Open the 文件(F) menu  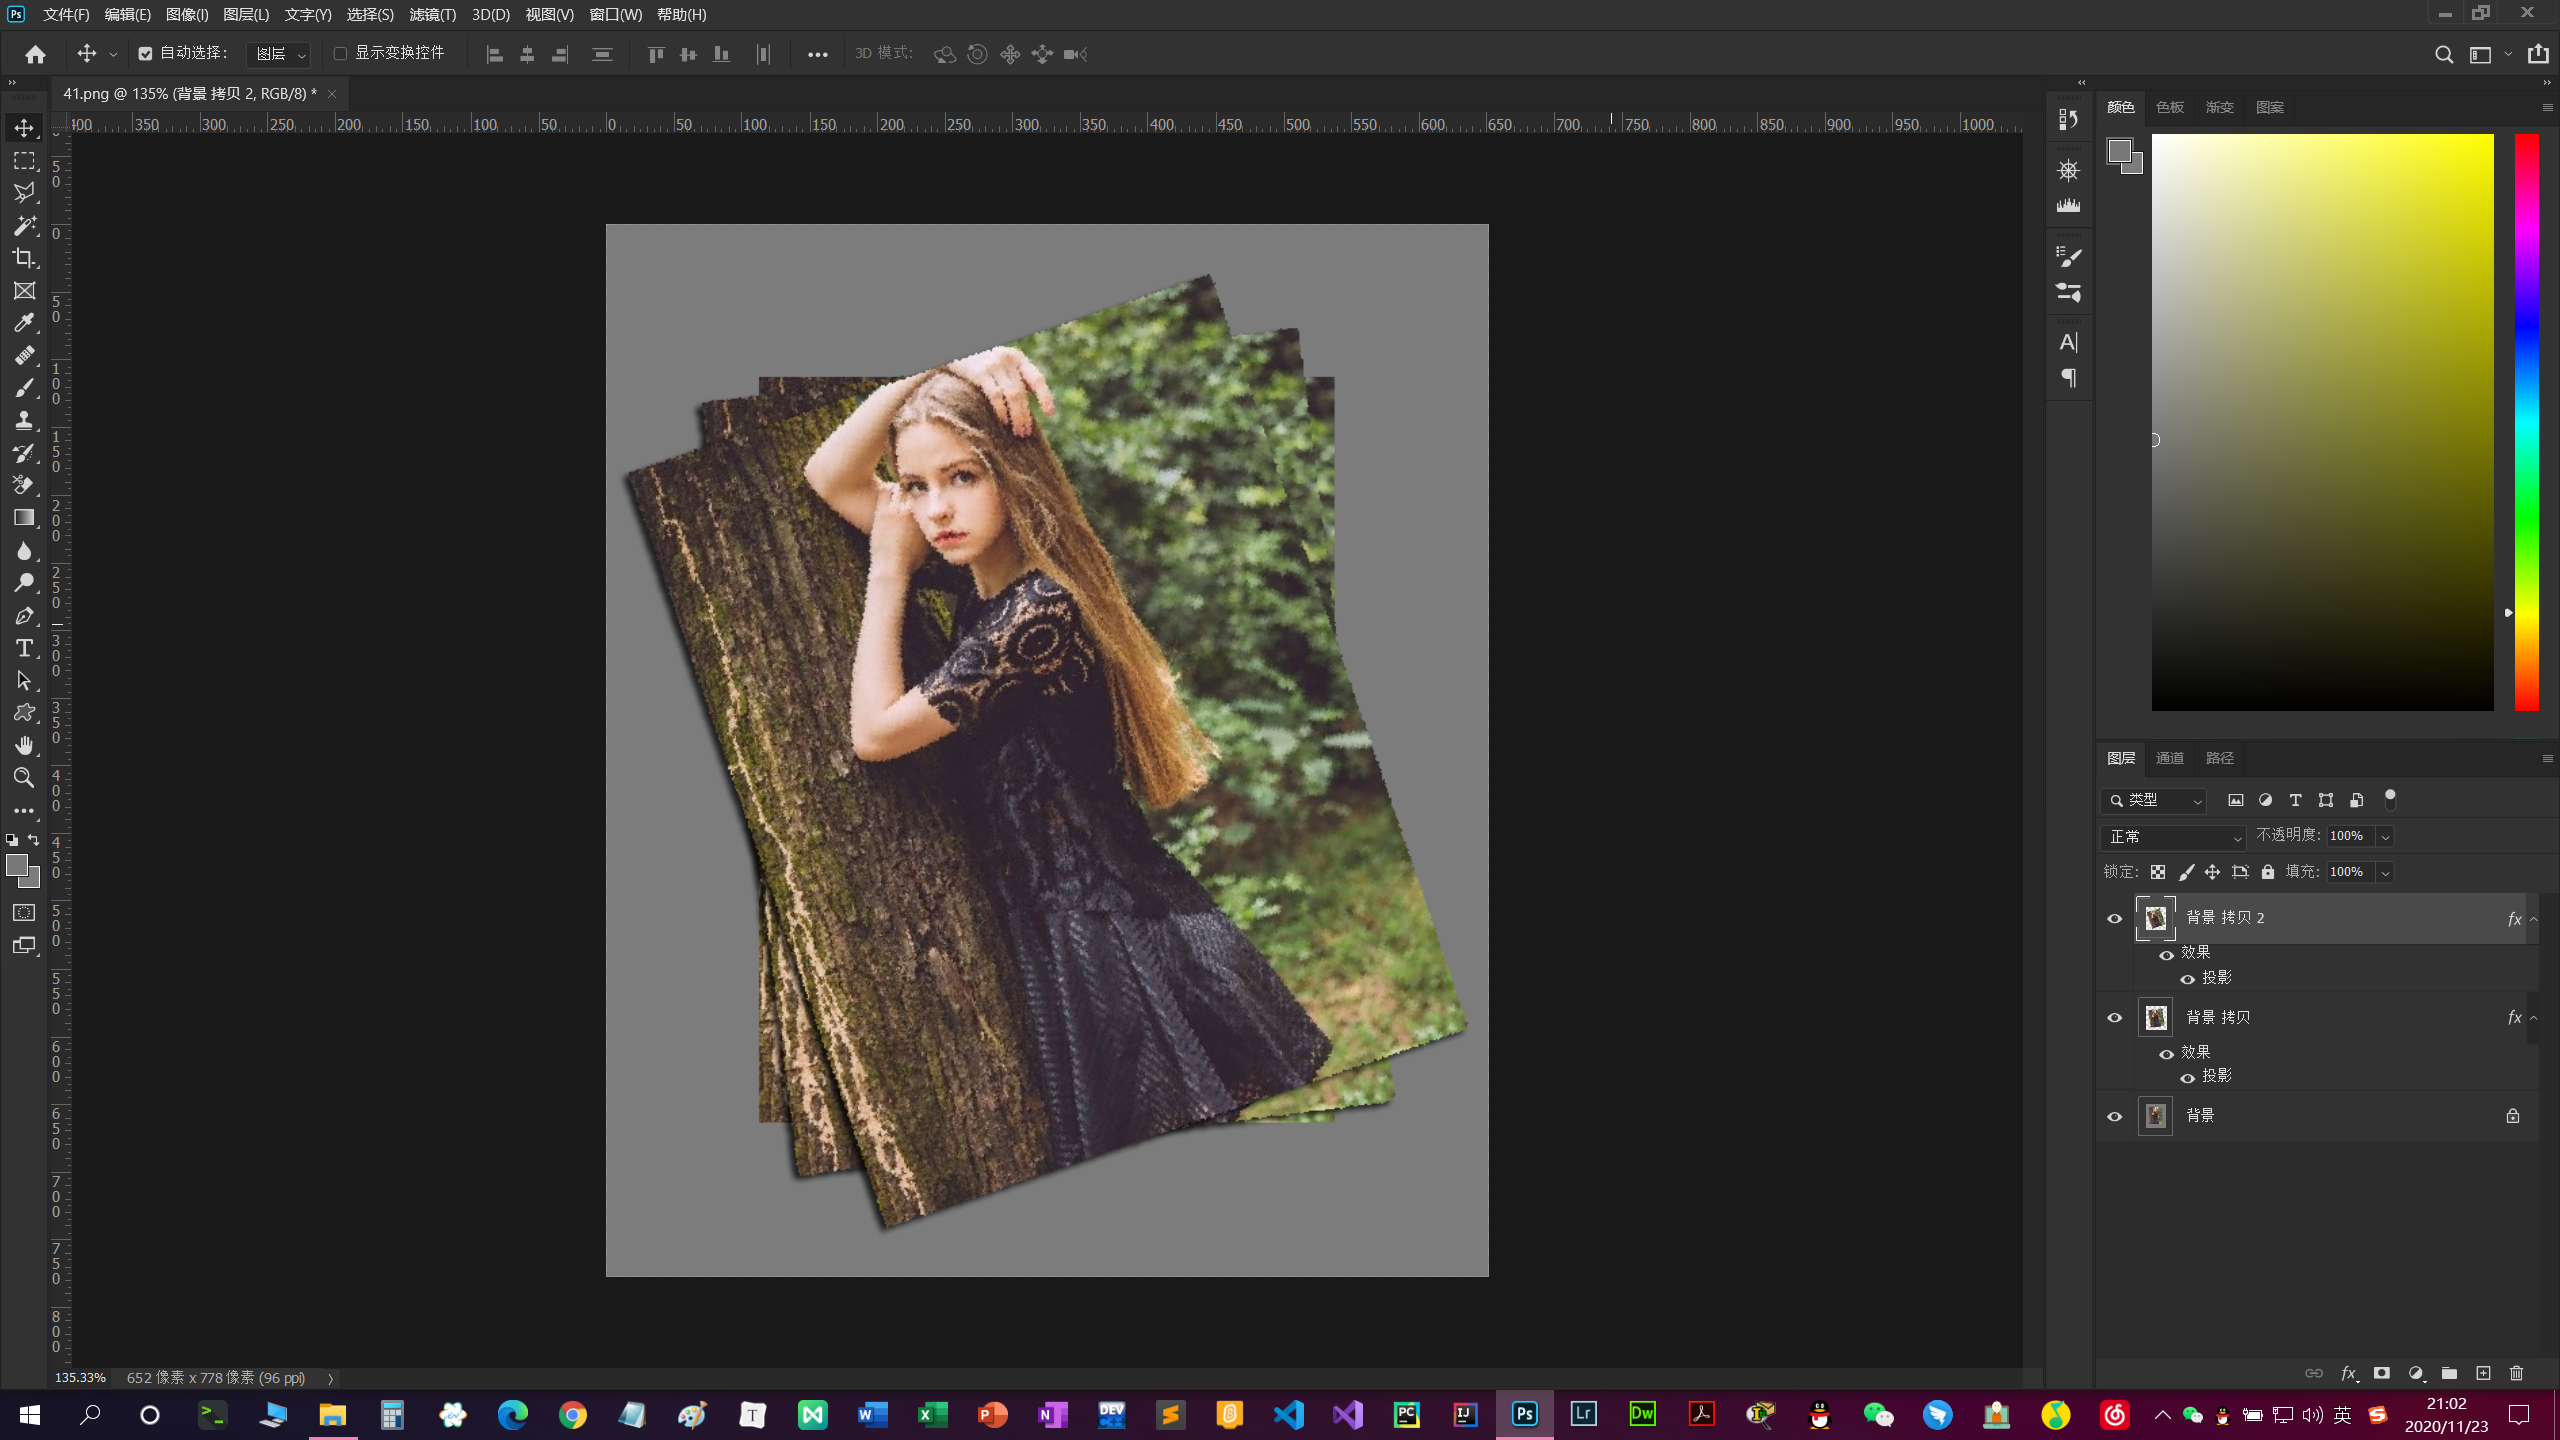pos(66,14)
